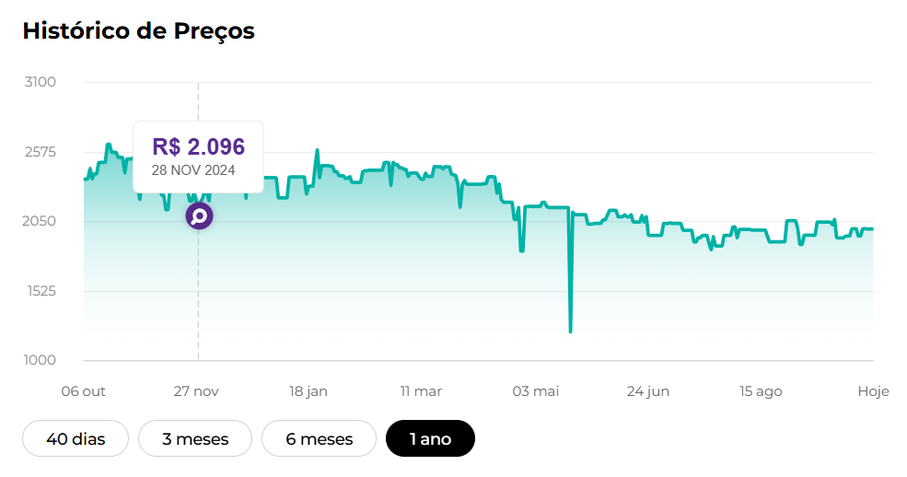Click the 11 mar axis label
The width and height of the screenshot is (907, 477).
(x=420, y=391)
